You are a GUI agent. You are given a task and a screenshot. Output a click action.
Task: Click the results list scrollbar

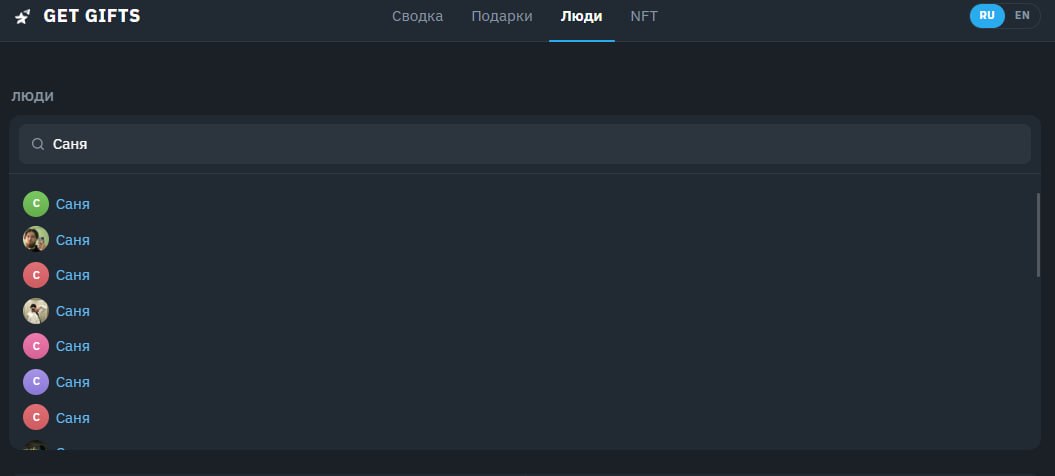[1038, 234]
